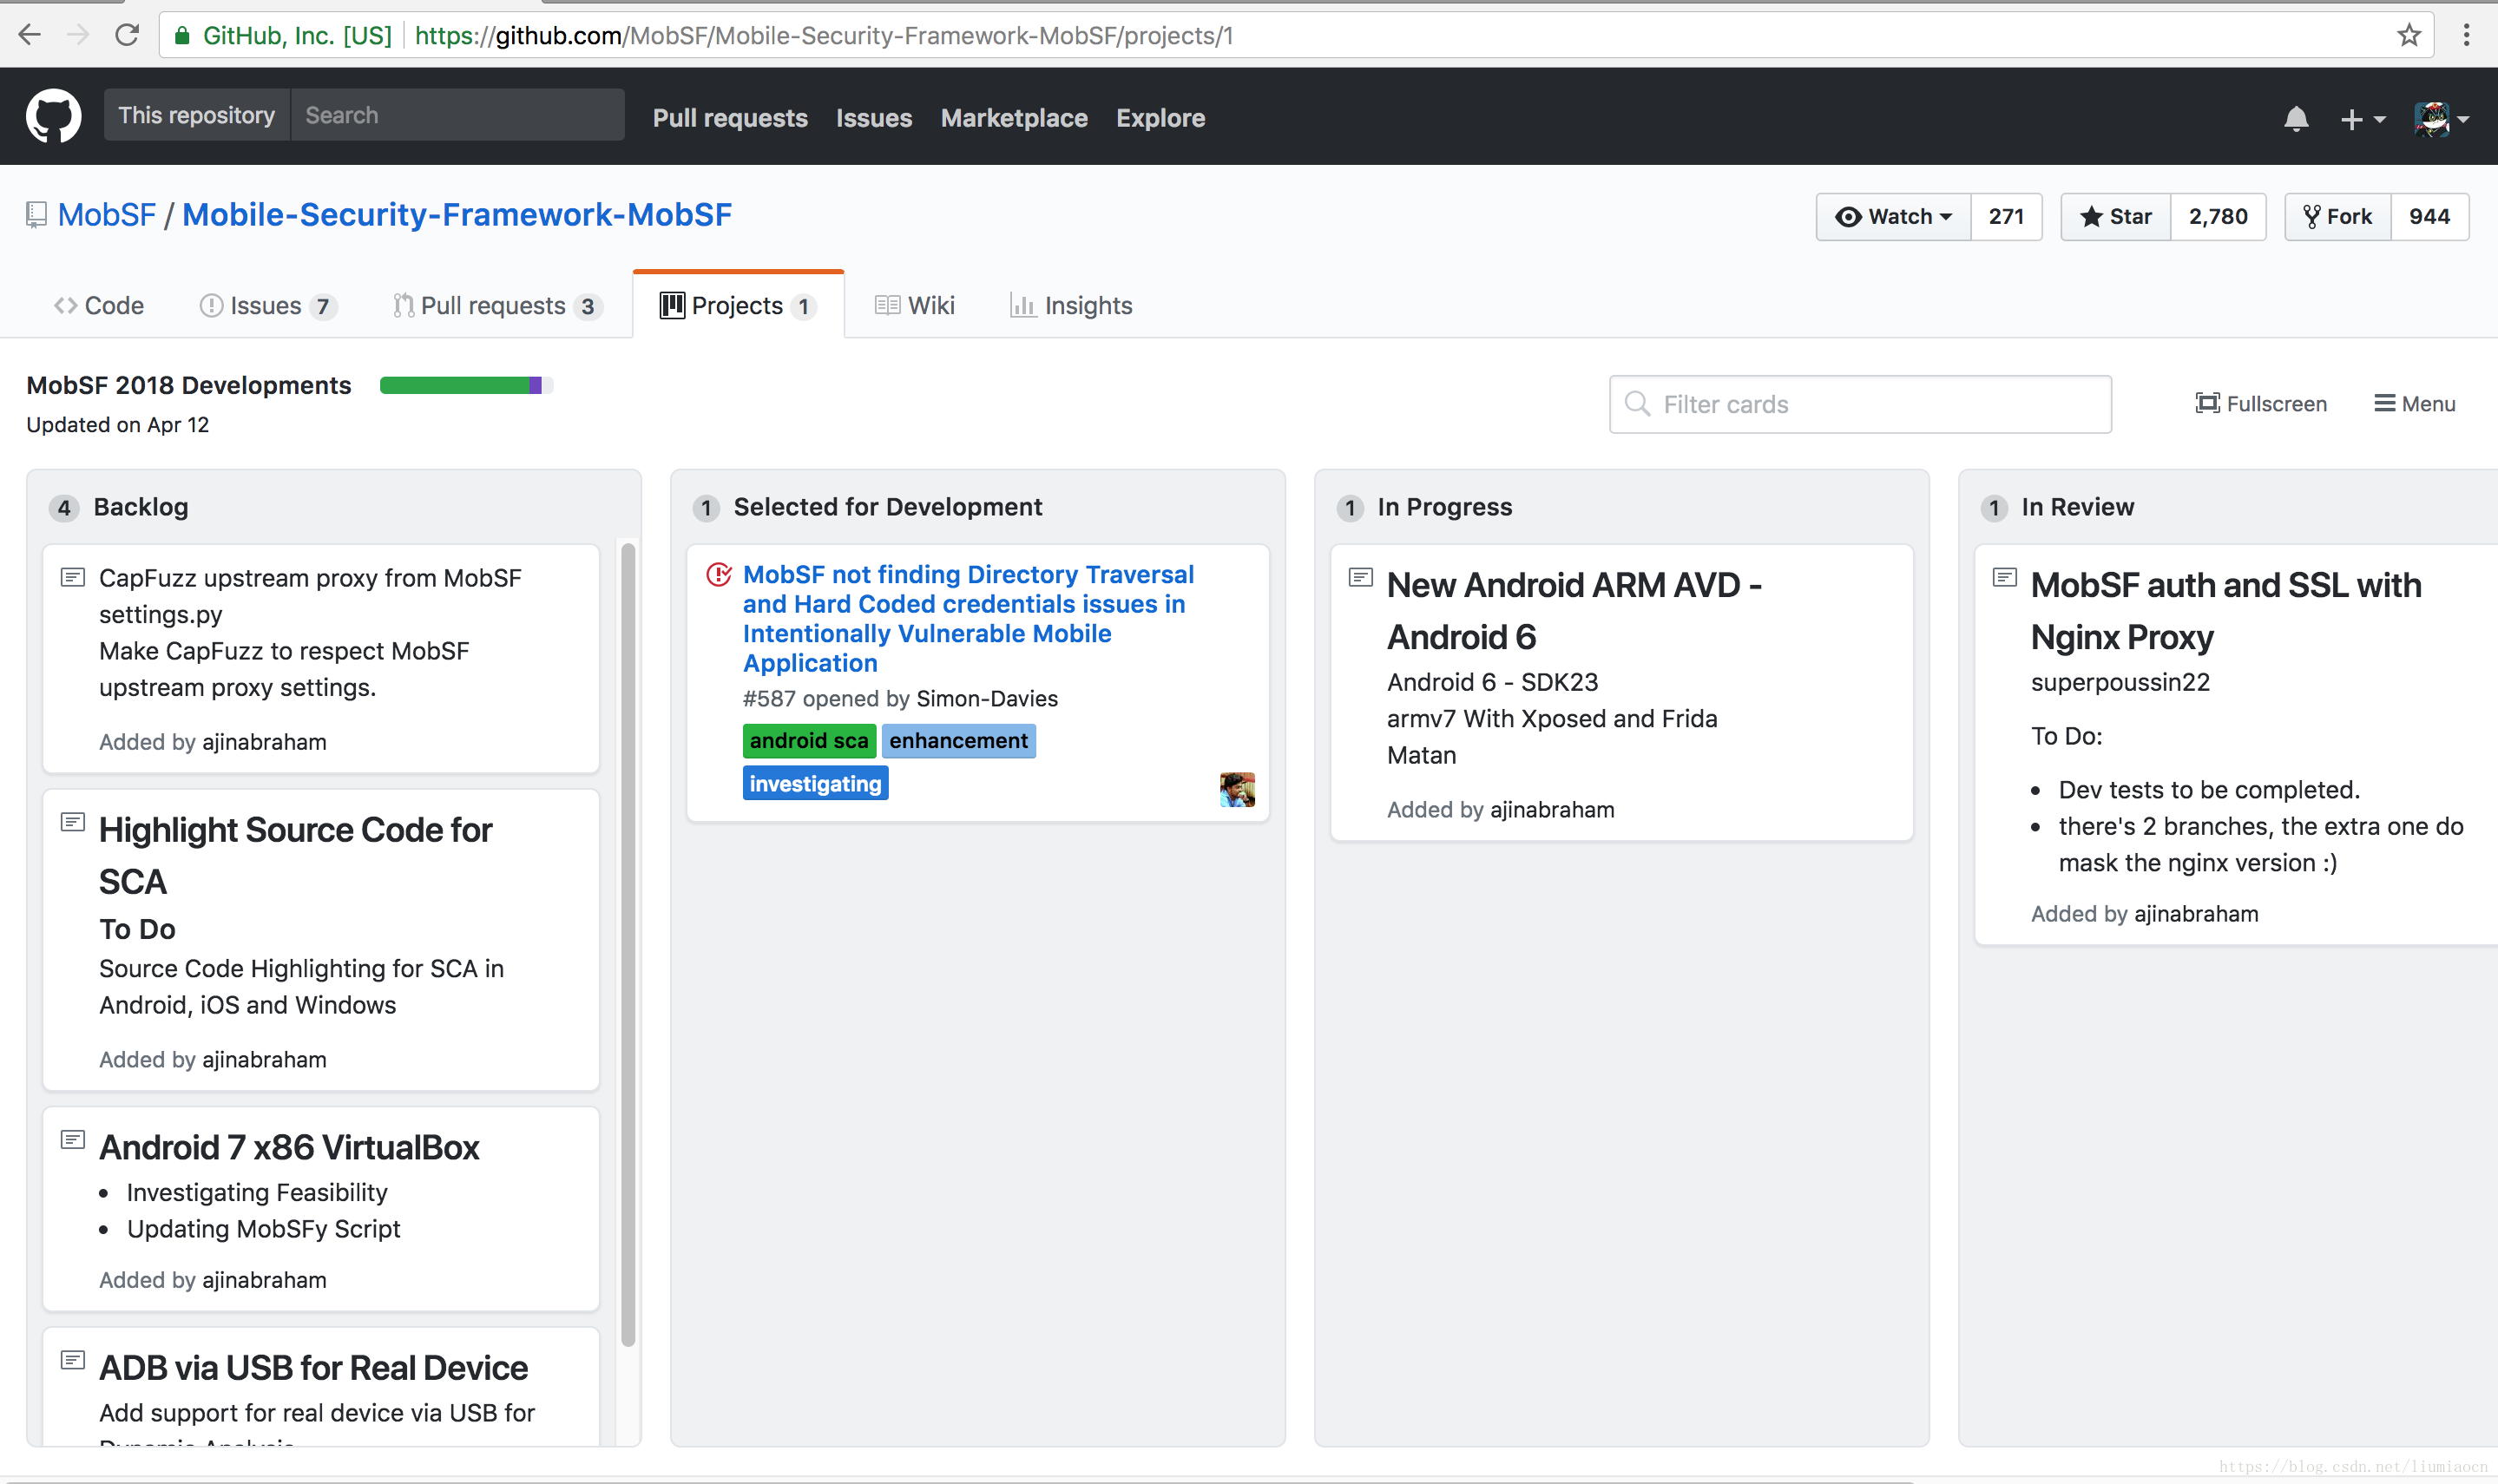This screenshot has height=1484, width=2498.
Task: Click the magnifier icon in Filter cards box
Action: pyautogui.click(x=1637, y=403)
